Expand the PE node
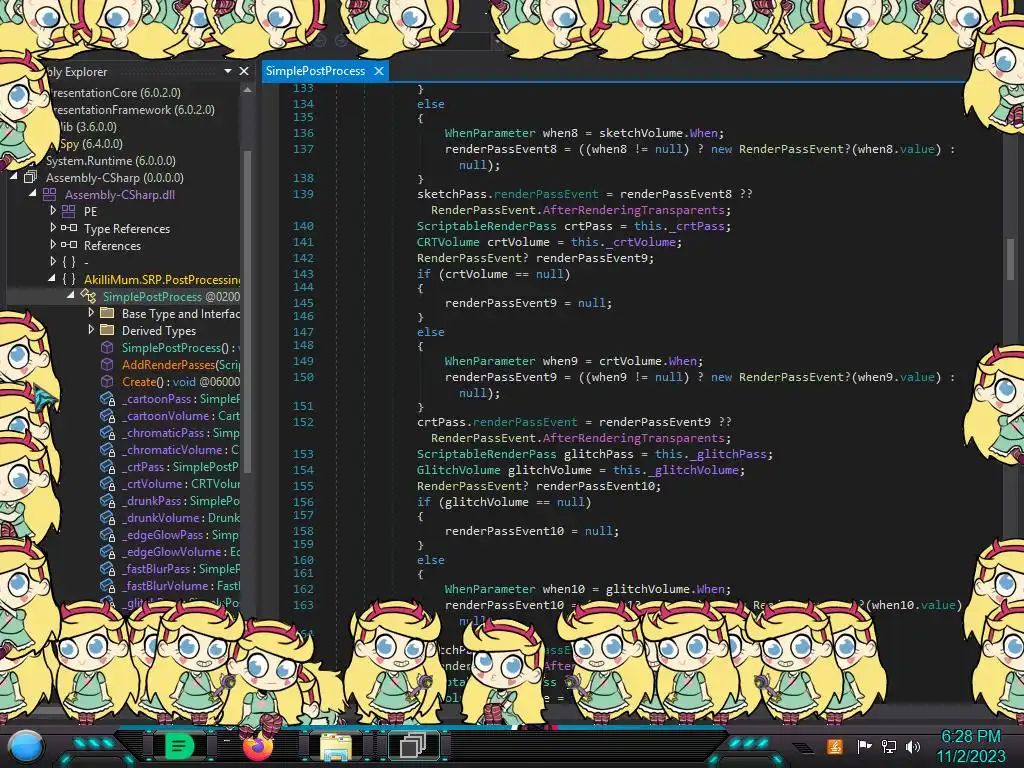Screen dimensions: 1024x768 click(53, 211)
